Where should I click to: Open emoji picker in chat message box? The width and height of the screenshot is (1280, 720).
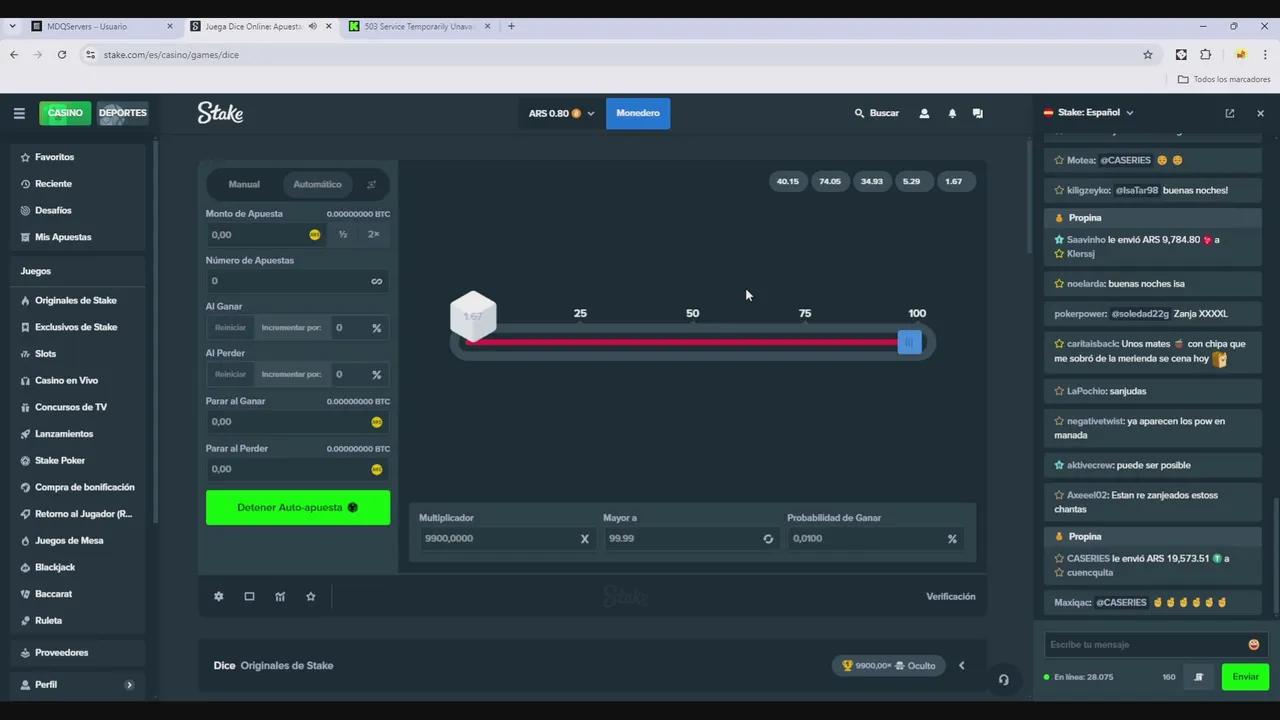(1254, 644)
